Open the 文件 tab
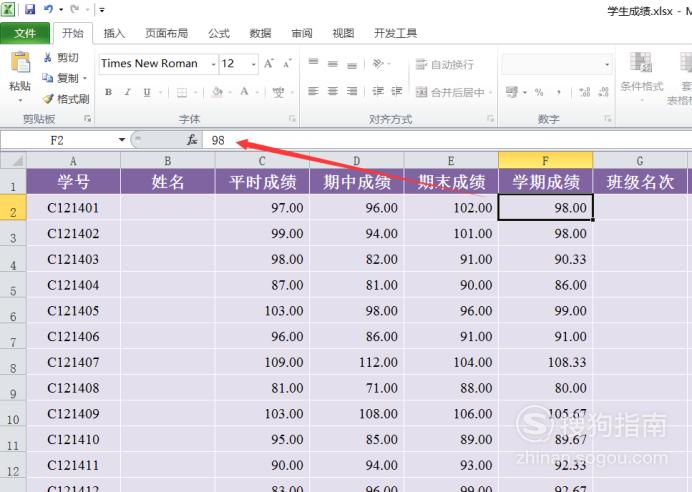 [25, 33]
